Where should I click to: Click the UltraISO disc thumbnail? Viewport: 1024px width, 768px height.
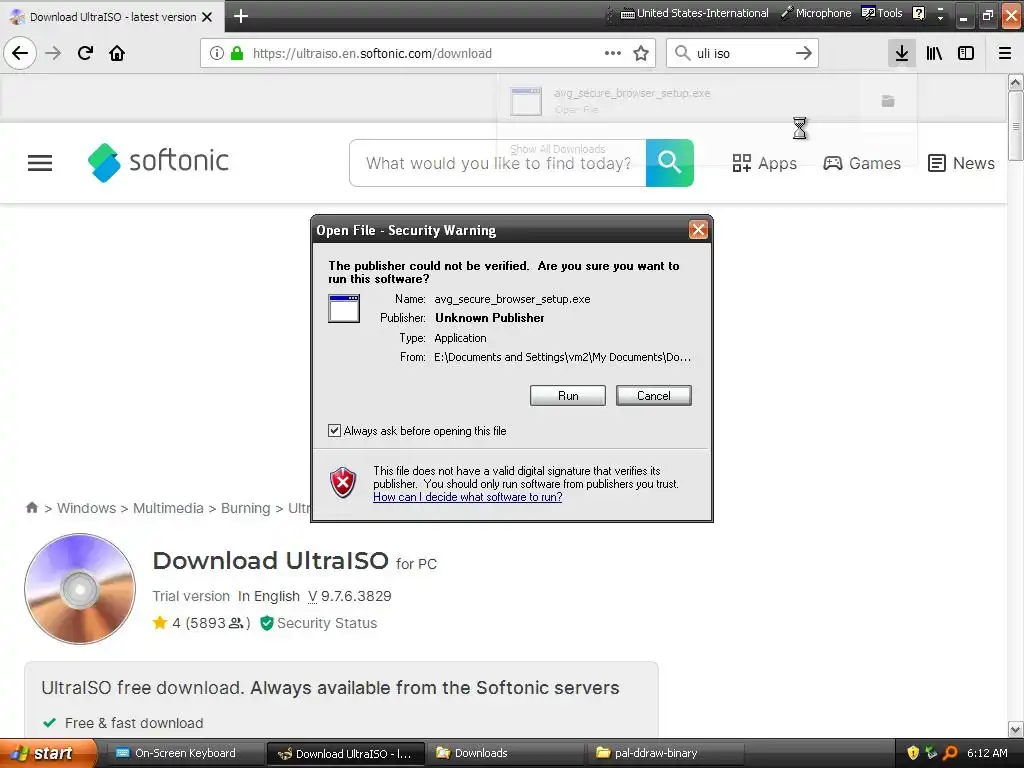tap(80, 589)
